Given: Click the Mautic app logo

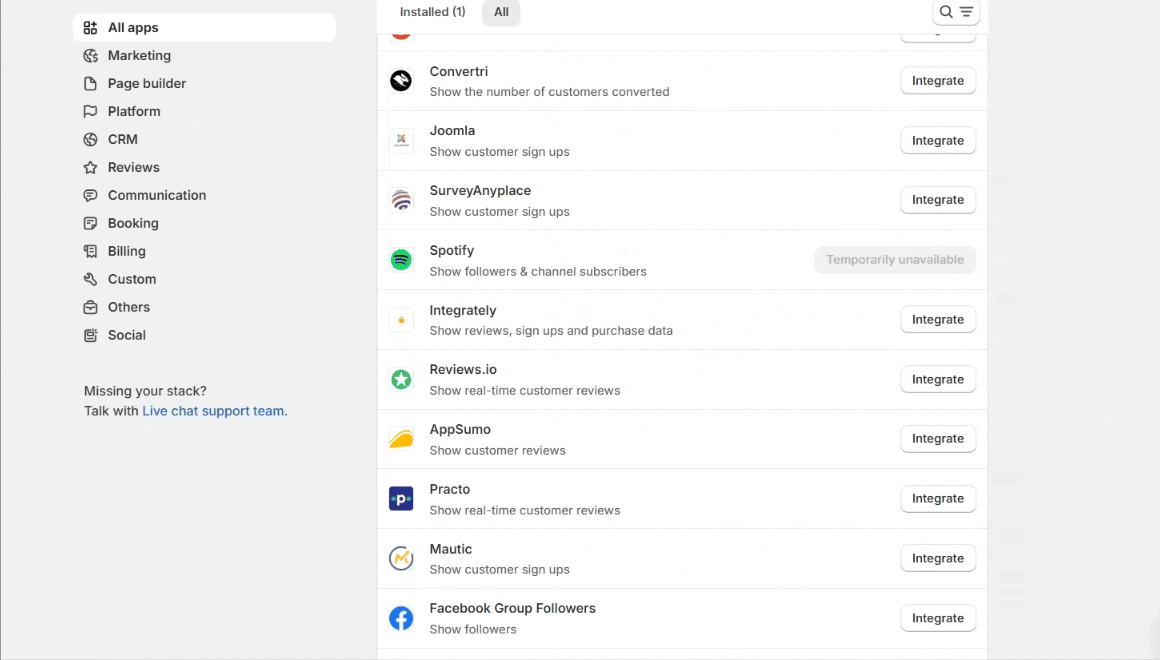Looking at the screenshot, I should click(401, 559).
